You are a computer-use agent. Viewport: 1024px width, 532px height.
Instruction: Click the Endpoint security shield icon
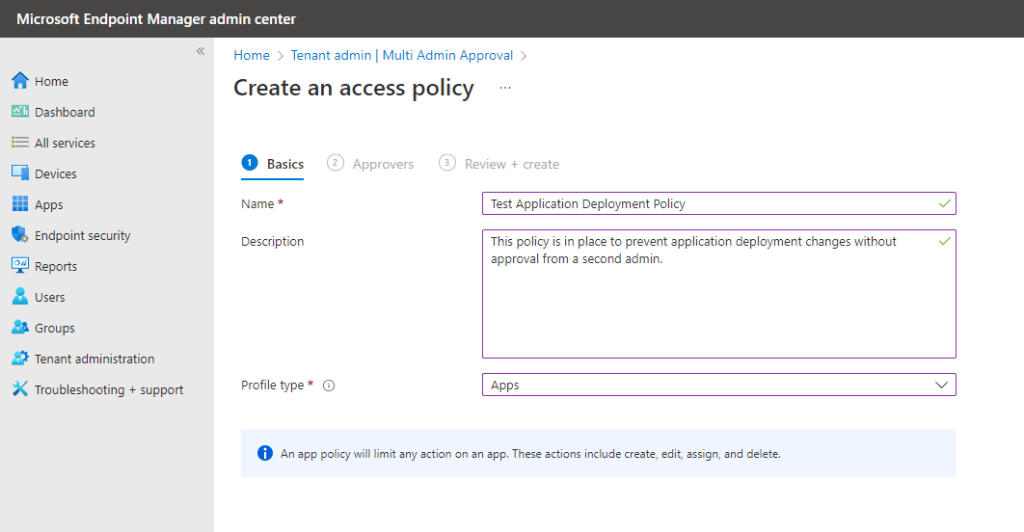click(19, 236)
